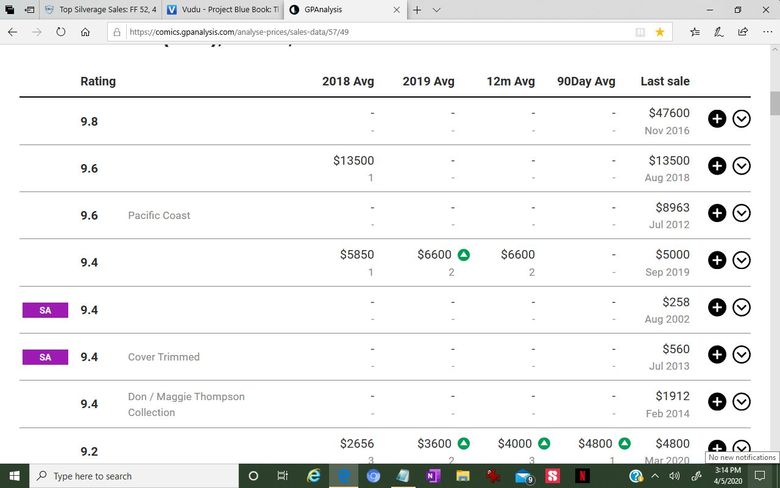The height and width of the screenshot is (488, 780).
Task: Switch to Vudu Project Blue Book tab
Action: 222,9
